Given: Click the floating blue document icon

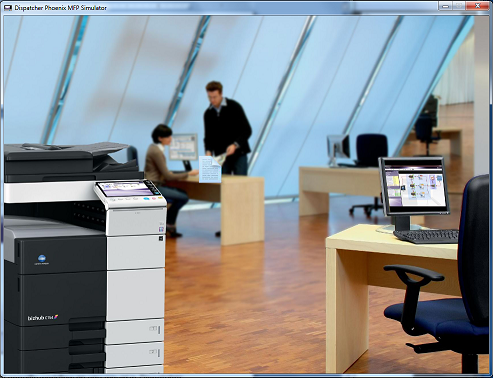Looking at the screenshot, I should [210, 169].
